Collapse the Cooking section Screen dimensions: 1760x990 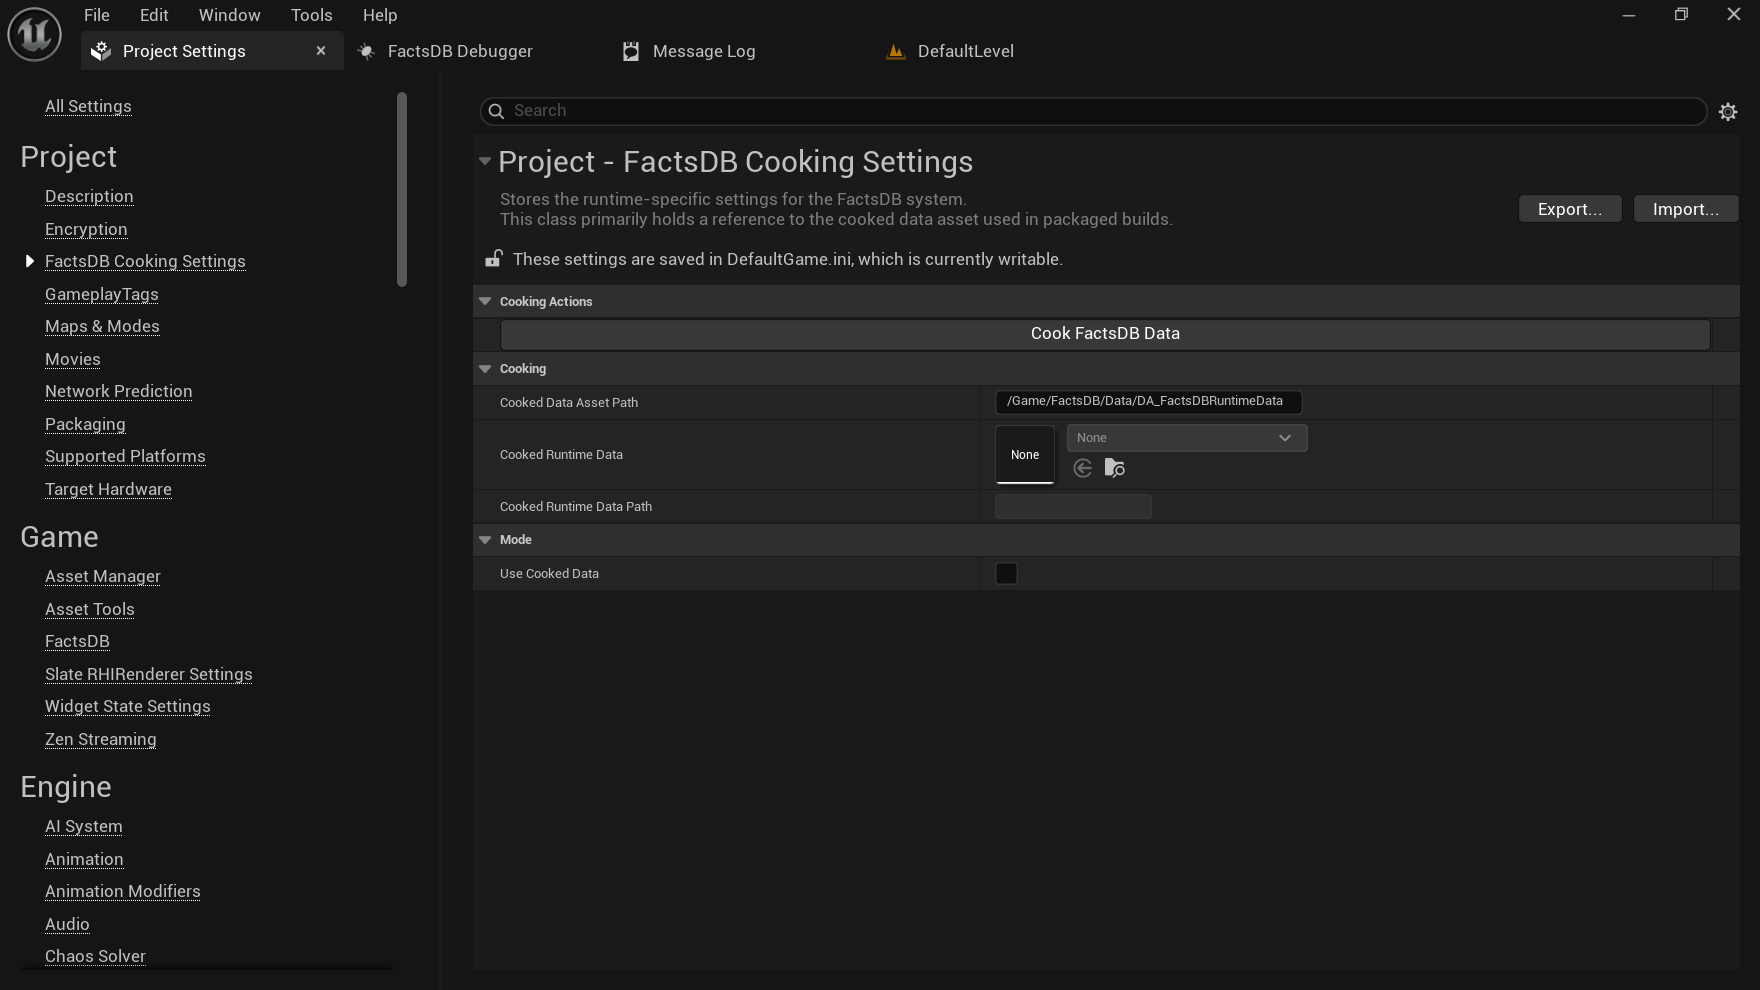tap(485, 369)
